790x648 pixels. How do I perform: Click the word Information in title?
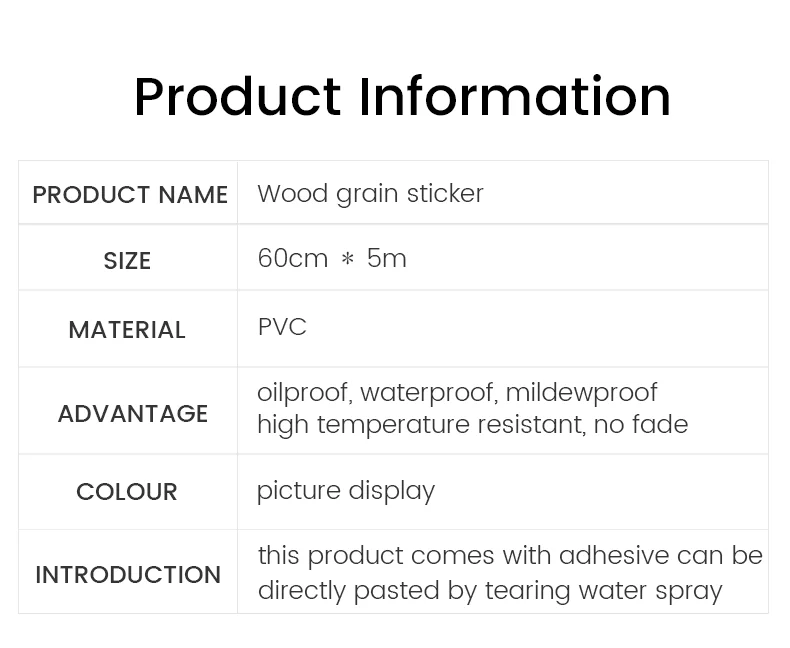514,96
